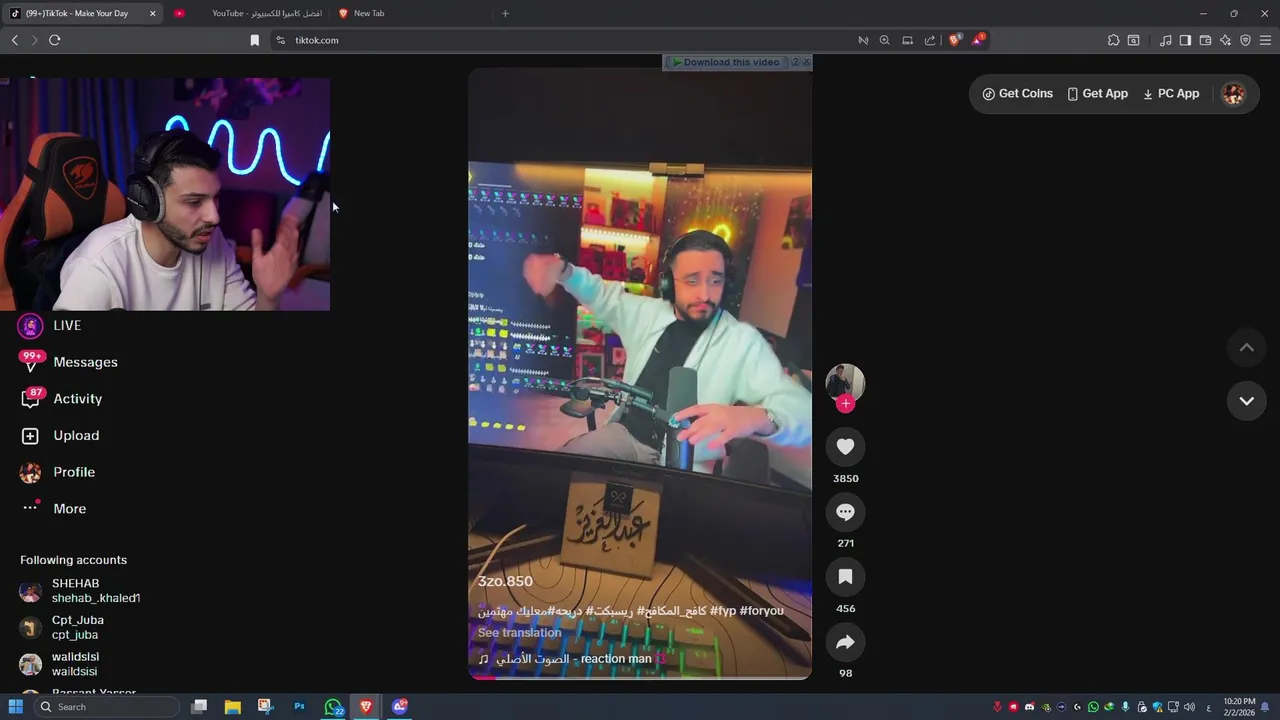Open the browser extensions puzzle icon
This screenshot has width=1280, height=720.
(x=1113, y=40)
